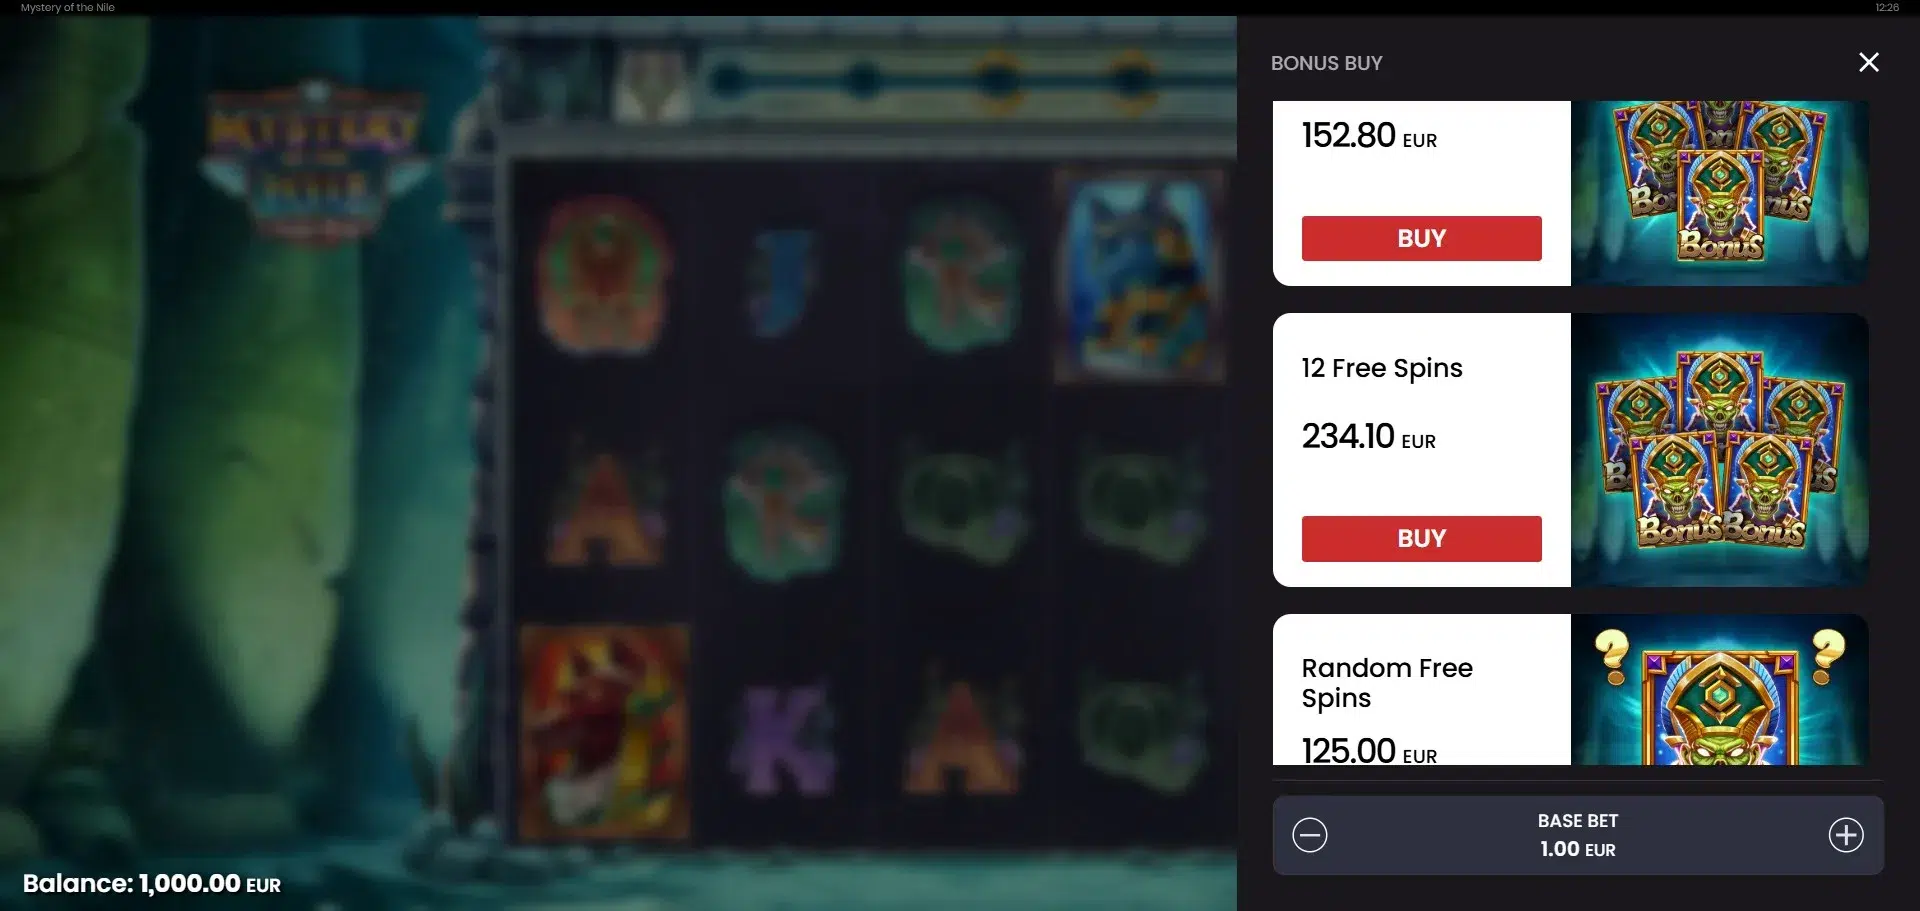
Task: Select the five bonus cards image
Action: 1719,450
